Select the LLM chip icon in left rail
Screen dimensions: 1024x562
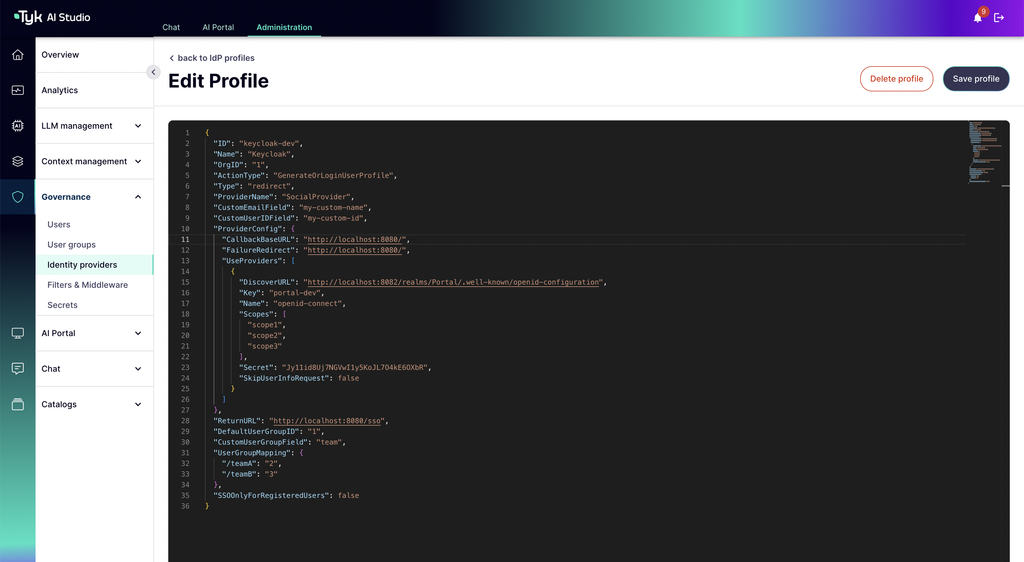click(x=17, y=126)
